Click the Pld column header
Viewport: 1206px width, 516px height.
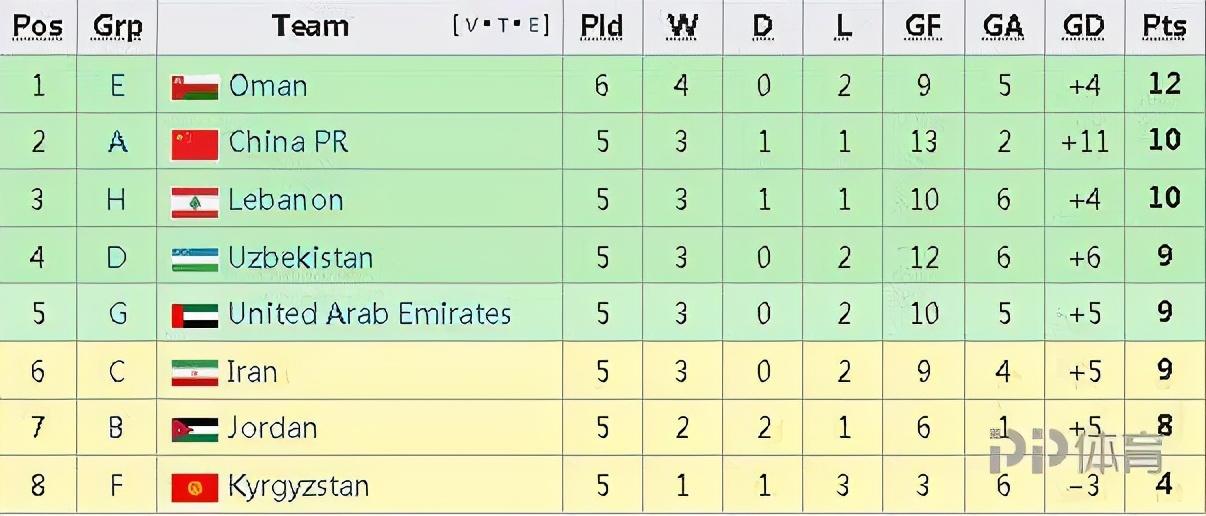pos(601,27)
